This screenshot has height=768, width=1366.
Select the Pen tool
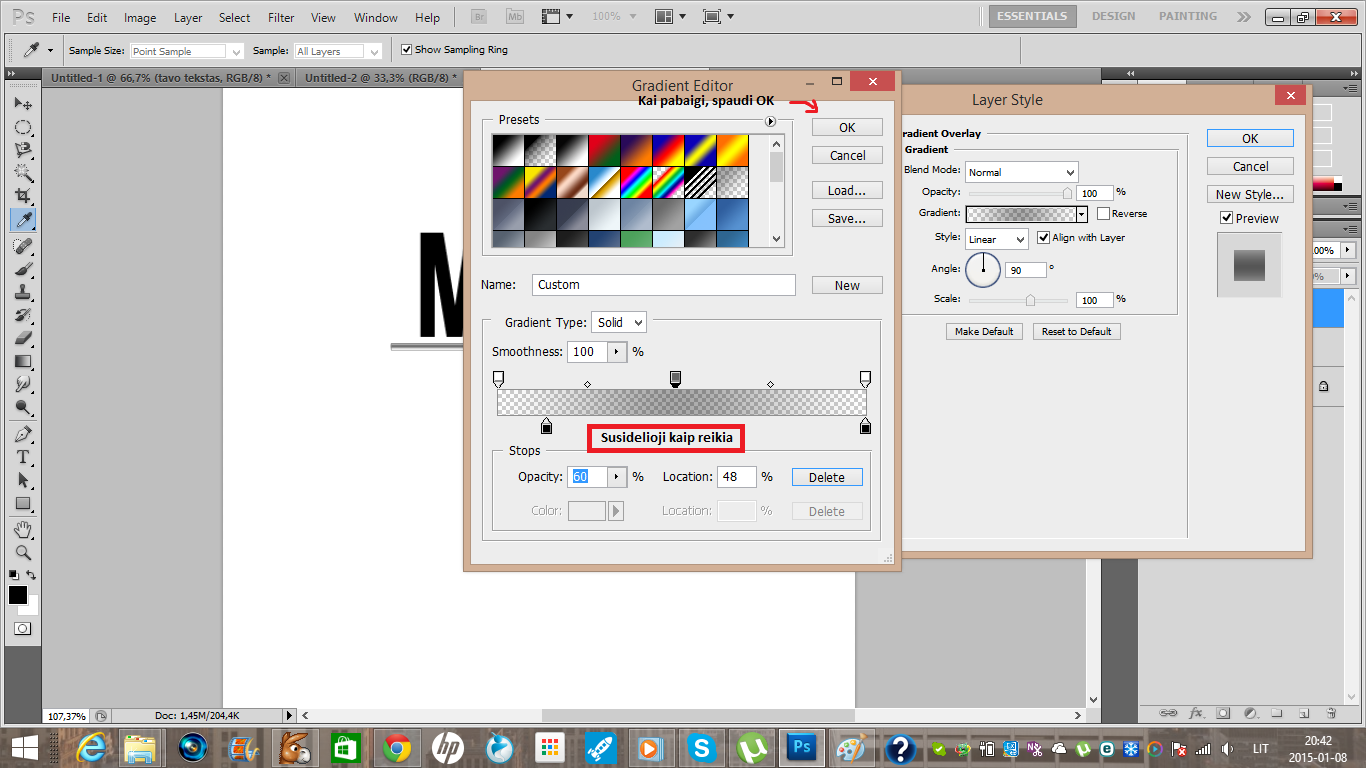(x=22, y=435)
